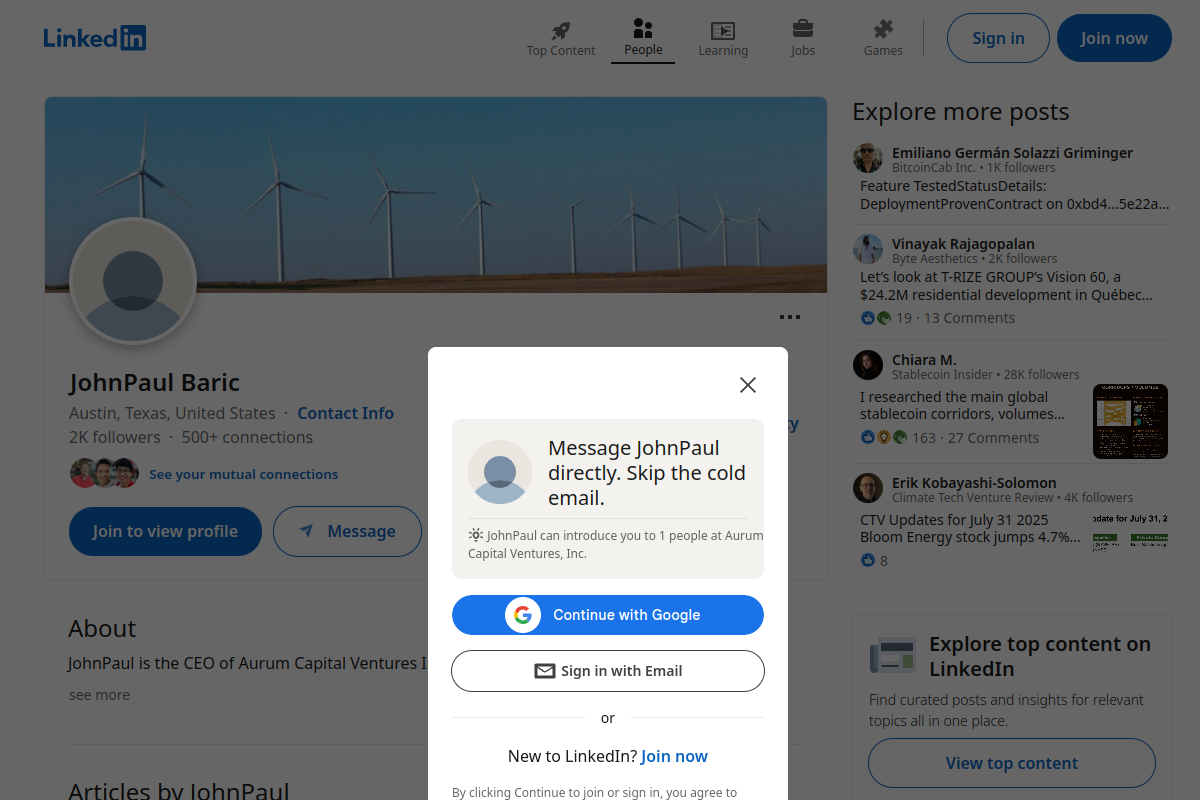Open the LinkedIn home logo
This screenshot has height=800, width=1200.
coord(95,38)
